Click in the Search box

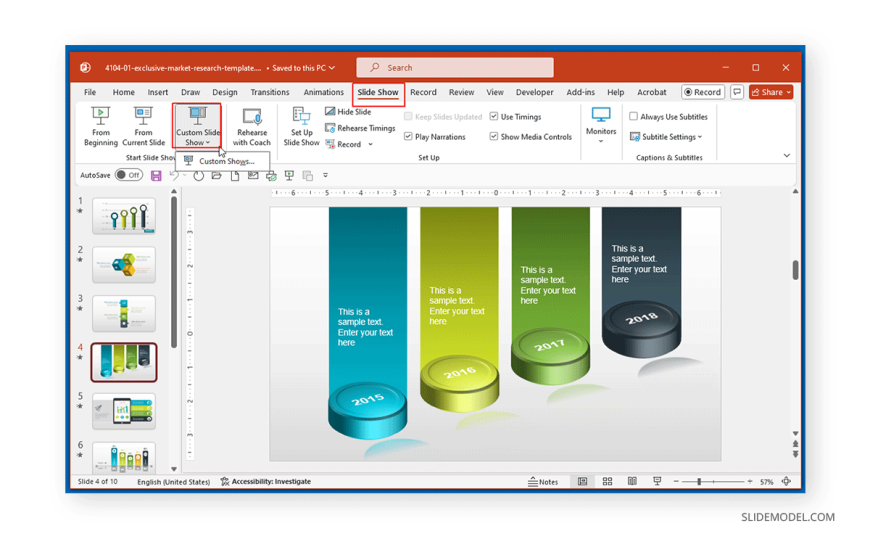(x=455, y=68)
